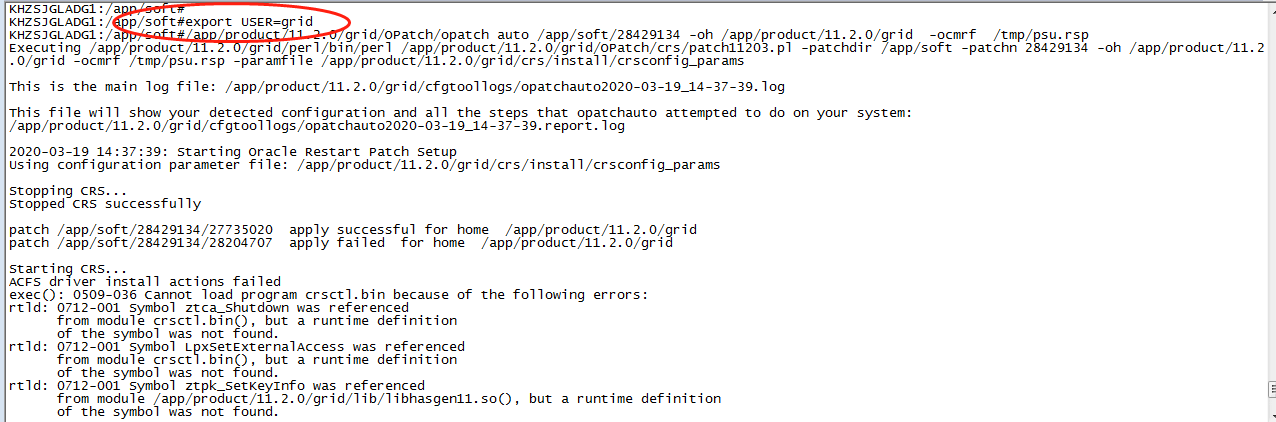Click 'ACFS driver install actions failed' line

144,281
